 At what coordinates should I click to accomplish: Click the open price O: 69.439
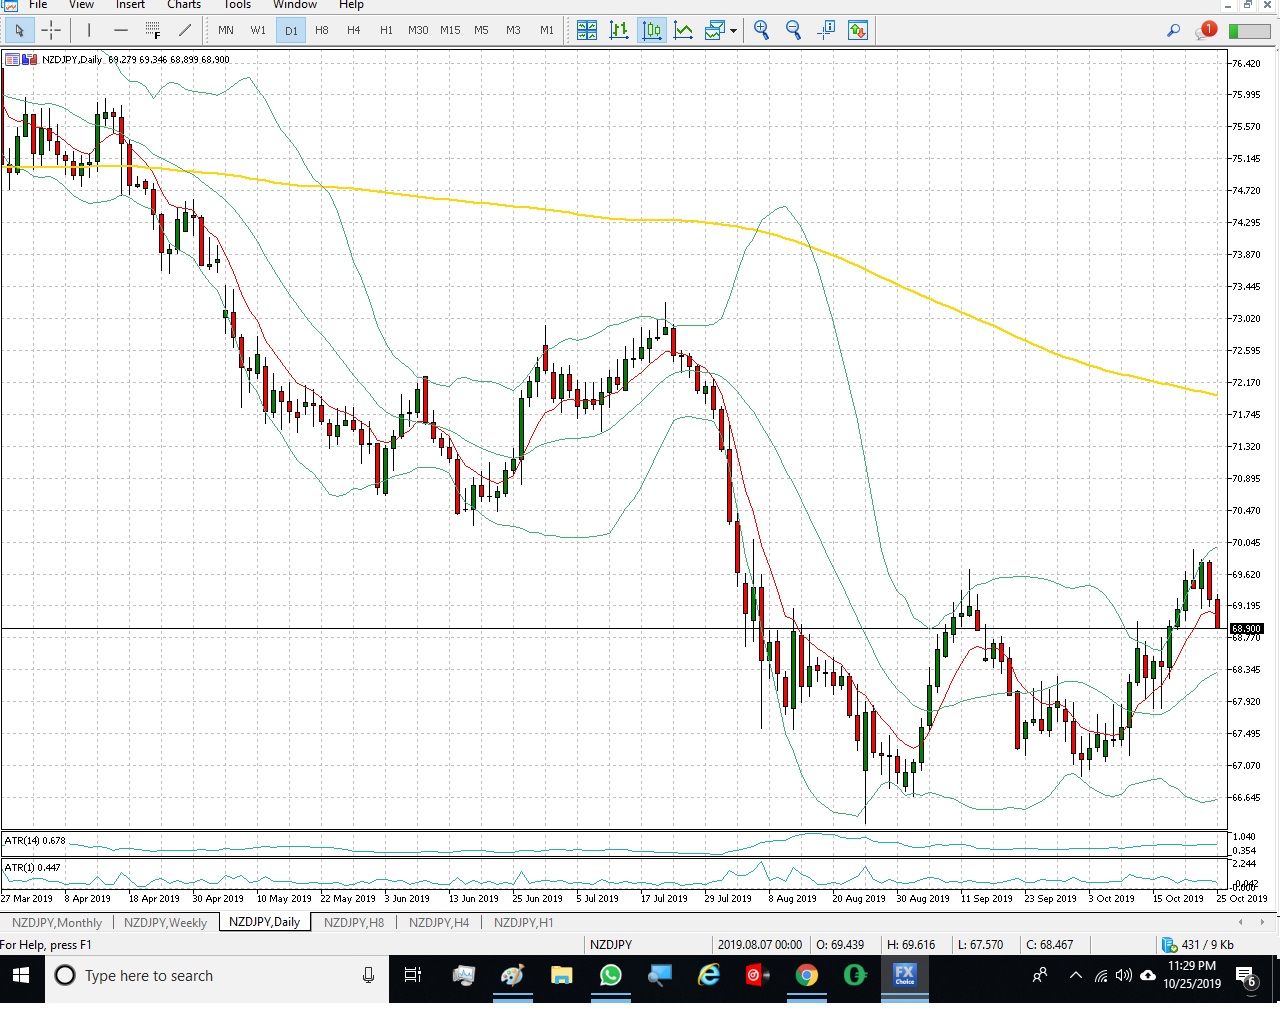tap(840, 944)
